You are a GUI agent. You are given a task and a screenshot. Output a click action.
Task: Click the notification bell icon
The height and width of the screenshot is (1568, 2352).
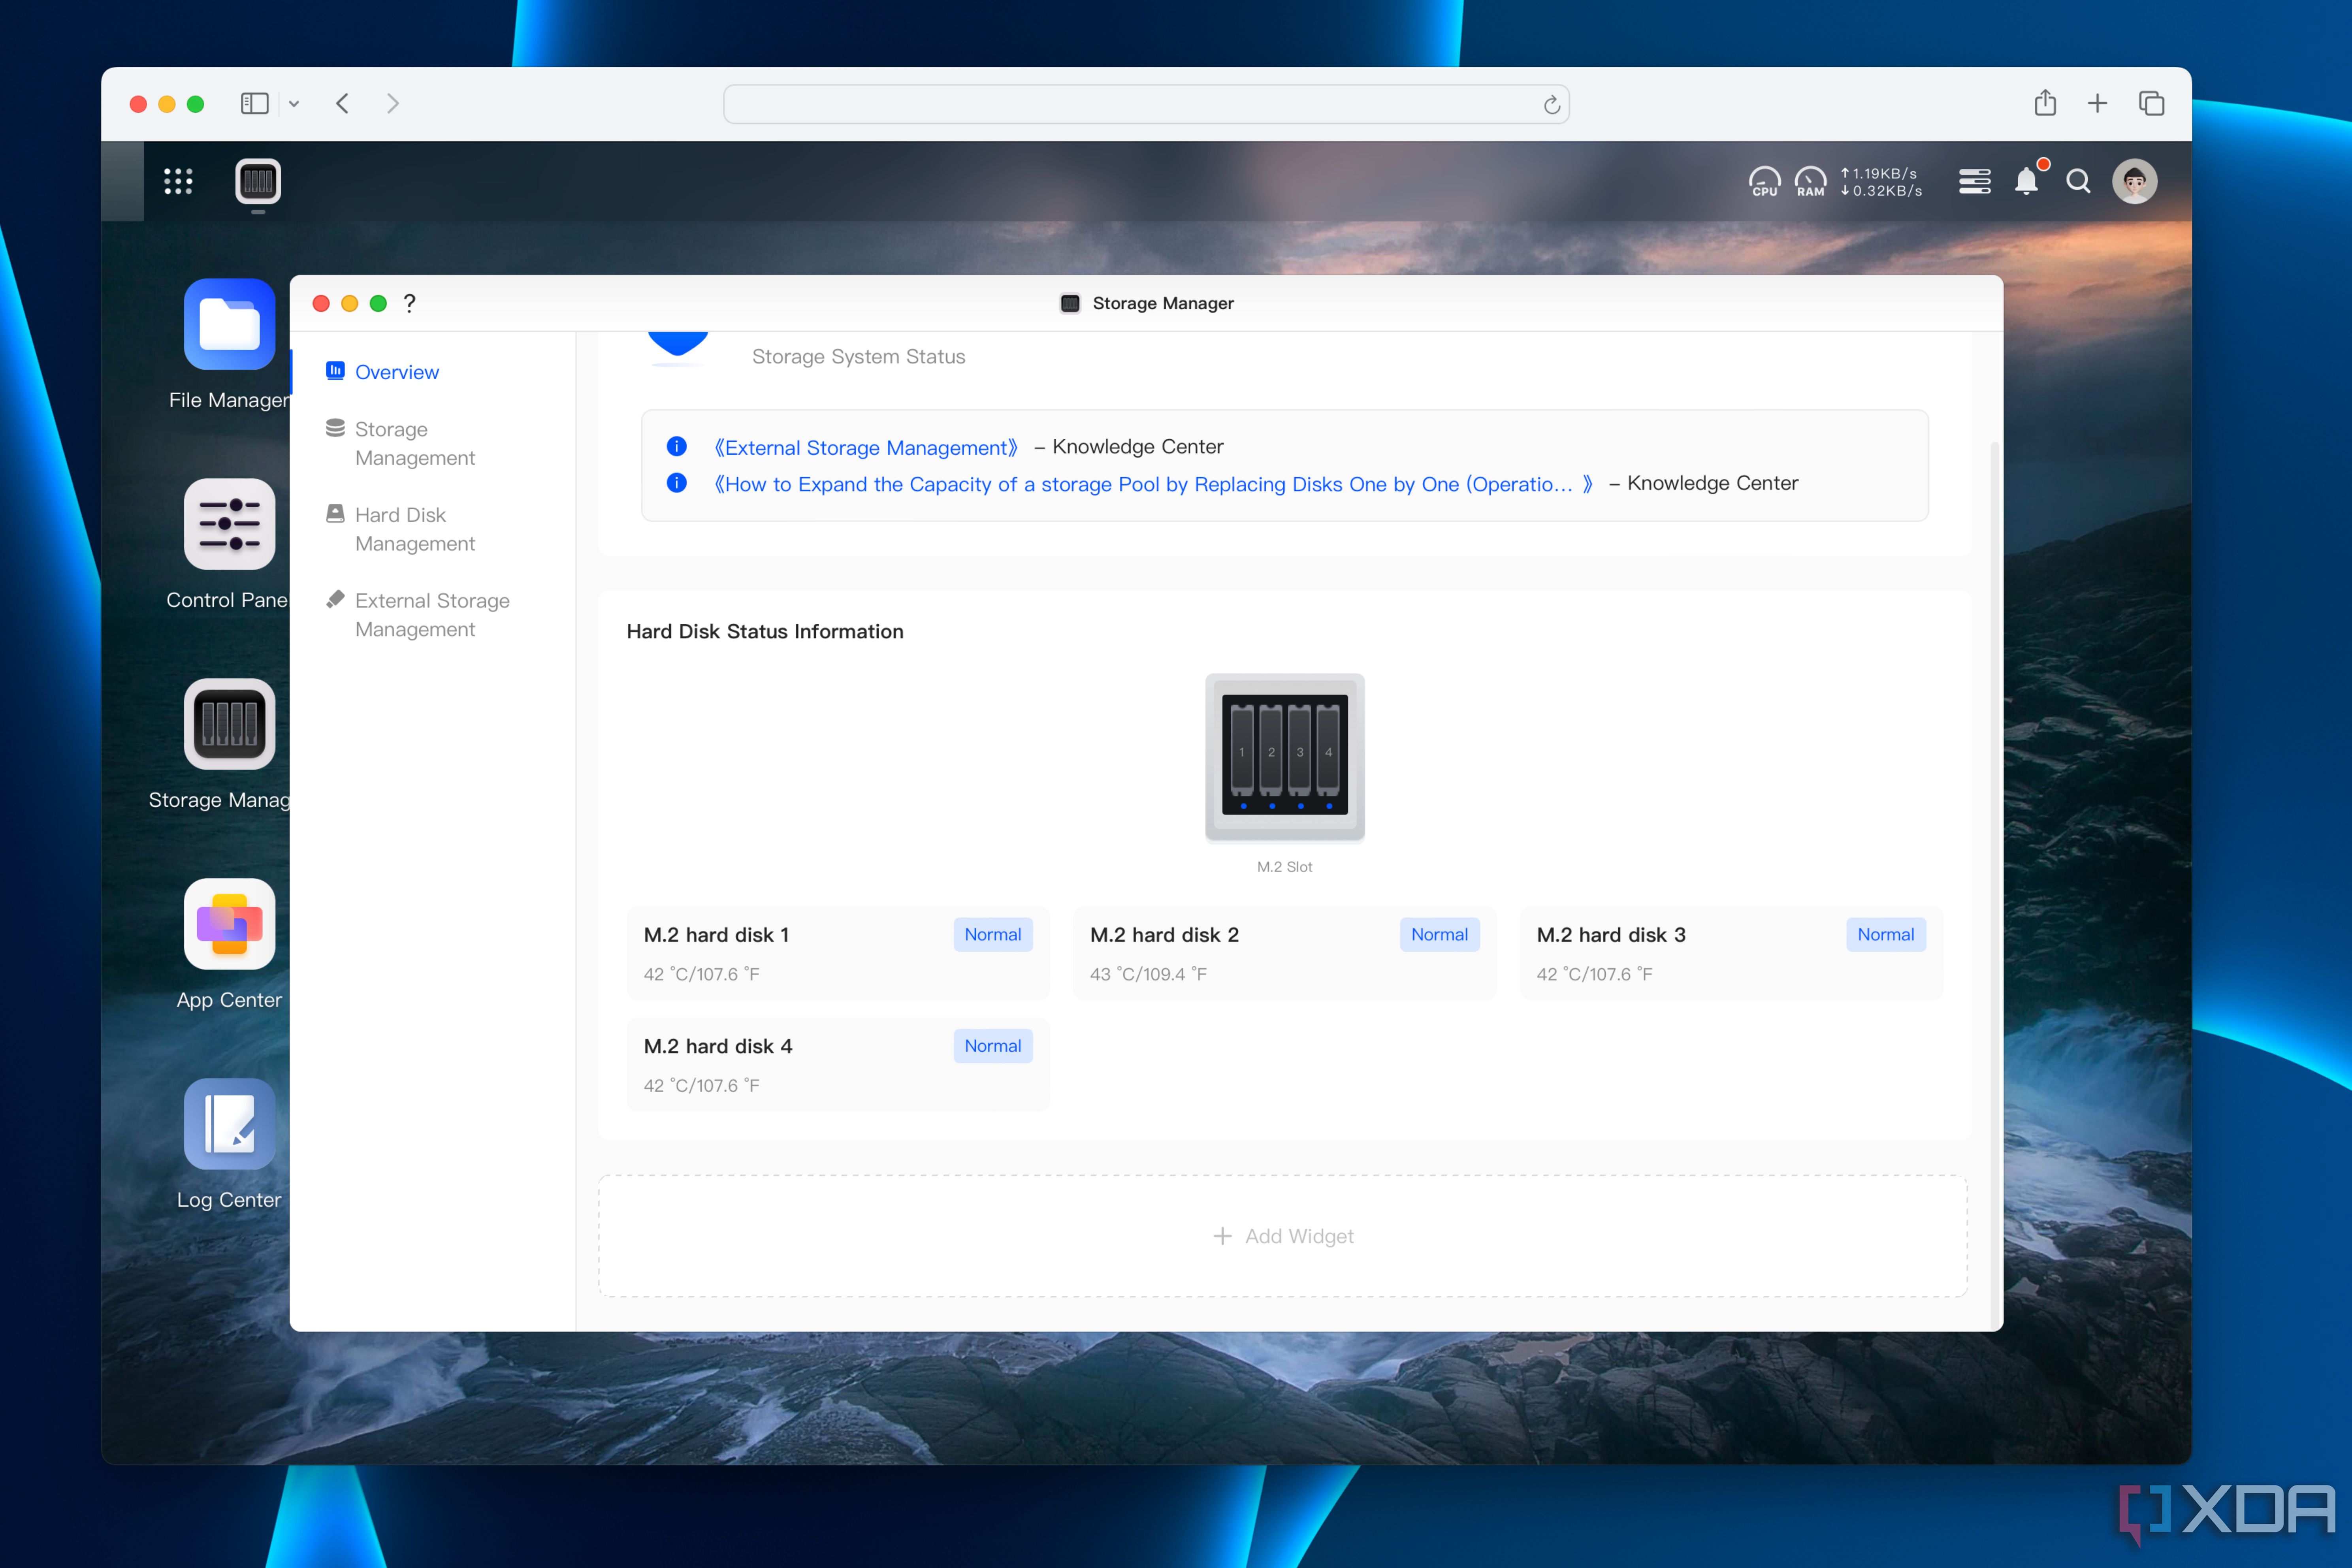tap(2026, 181)
